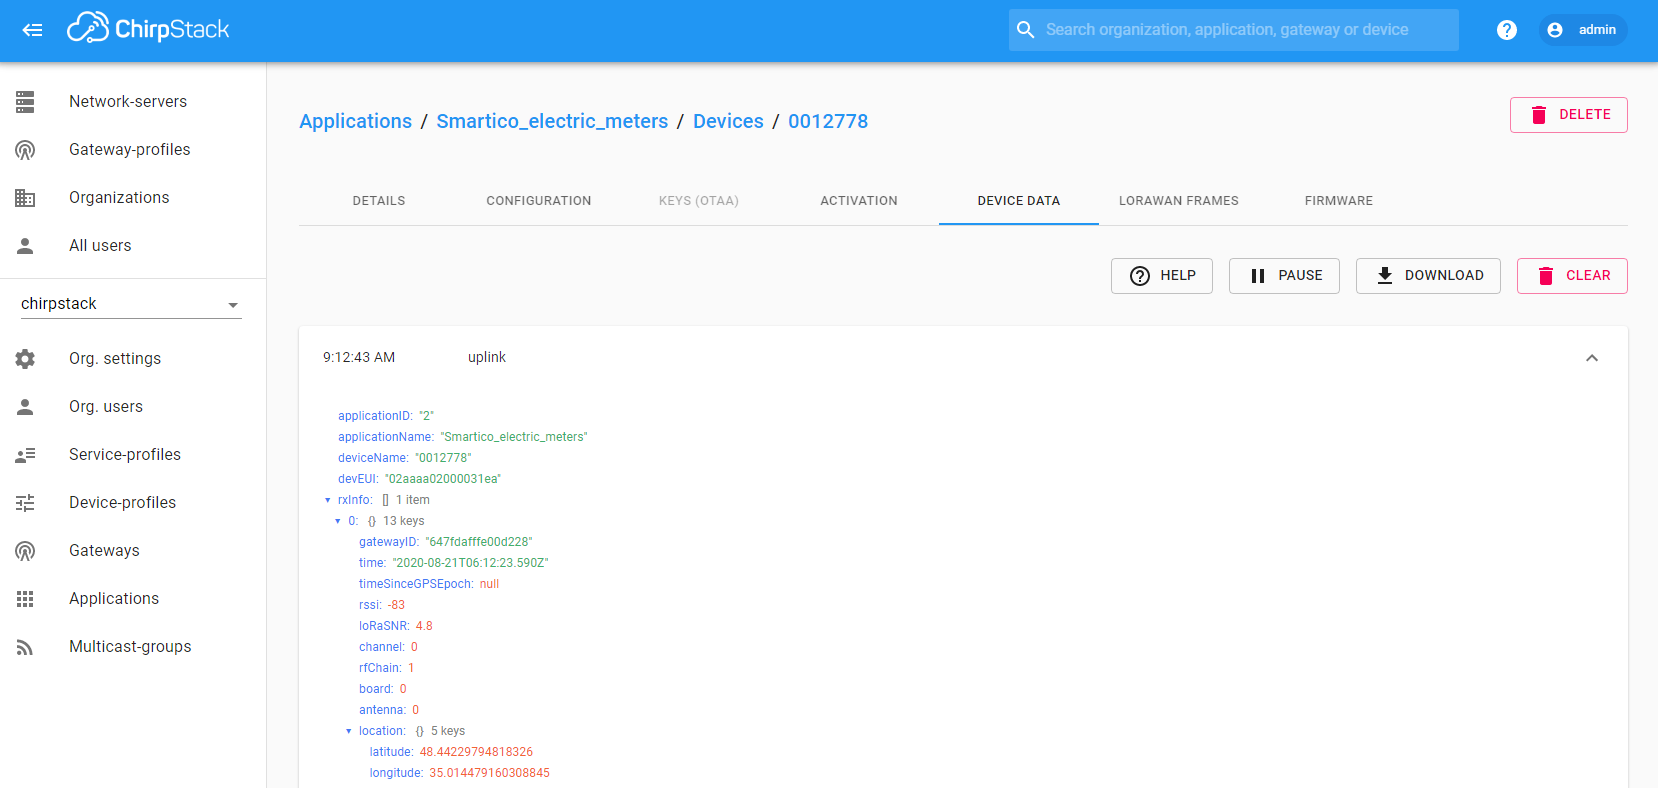Collapse the rxInfo tree node
The image size is (1658, 788).
328,500
